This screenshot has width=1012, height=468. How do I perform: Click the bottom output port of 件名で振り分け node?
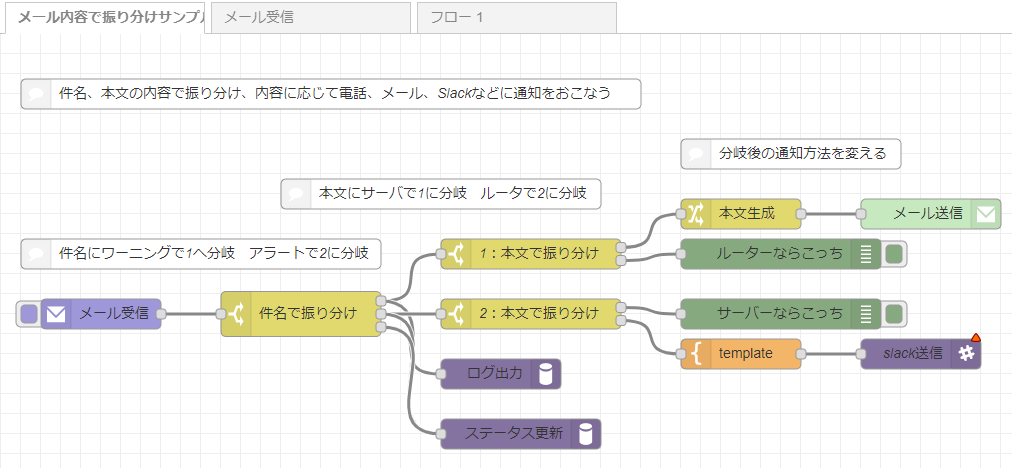pos(381,327)
